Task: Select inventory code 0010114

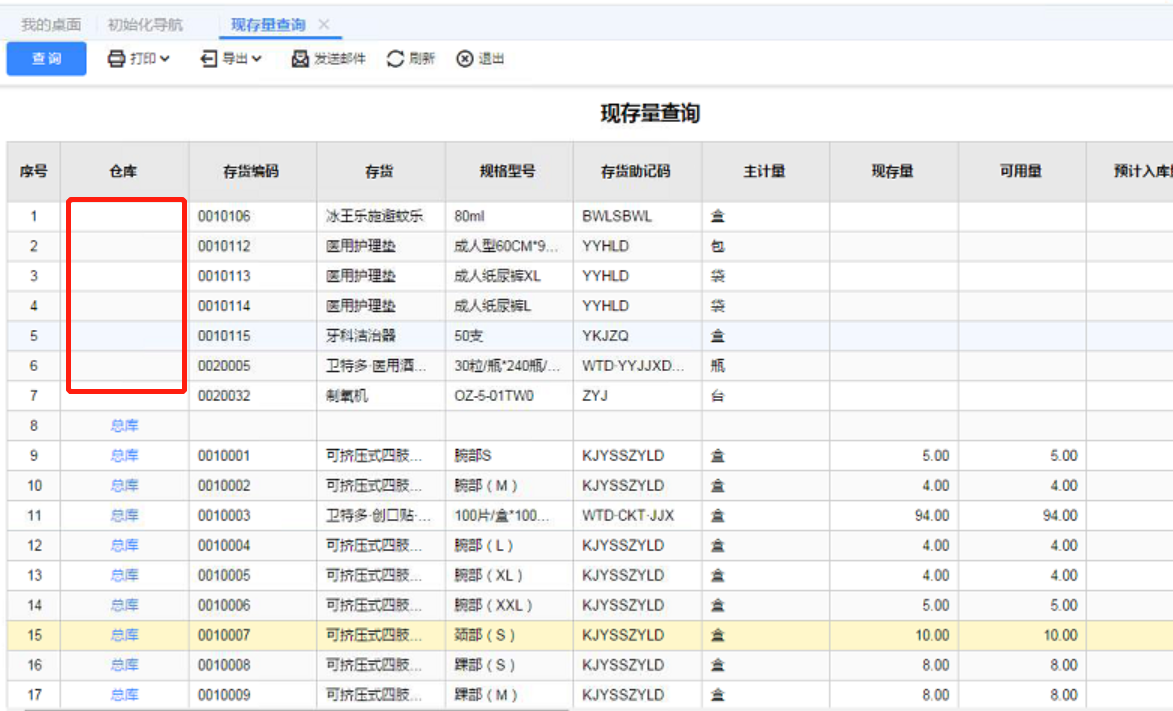Action: [224, 306]
